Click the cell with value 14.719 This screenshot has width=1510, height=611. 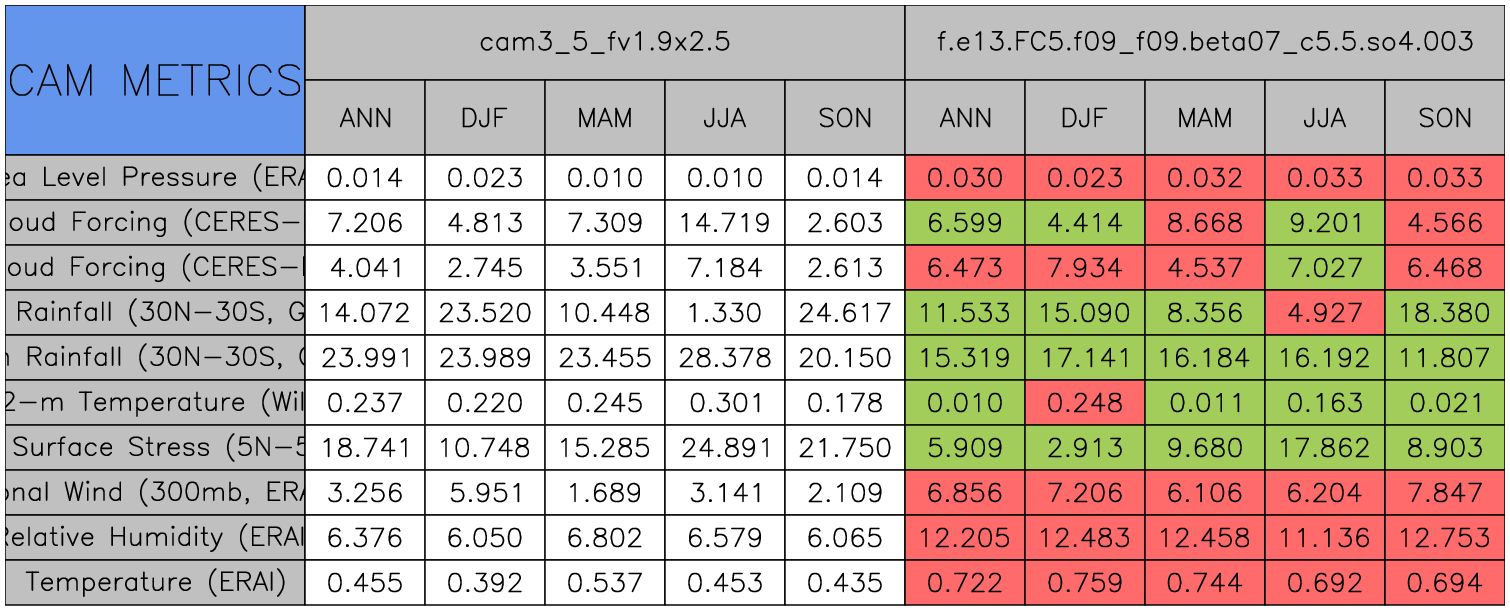click(x=724, y=223)
